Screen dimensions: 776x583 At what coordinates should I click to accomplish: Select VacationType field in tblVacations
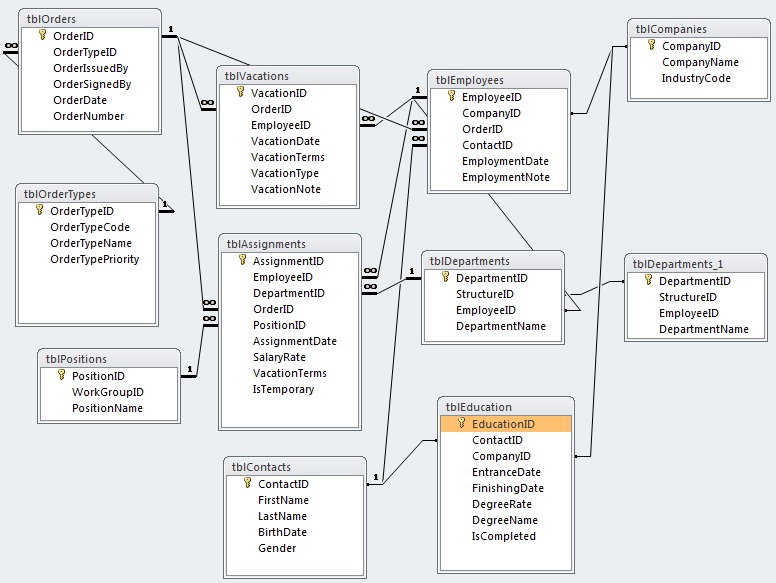pyautogui.click(x=288, y=173)
